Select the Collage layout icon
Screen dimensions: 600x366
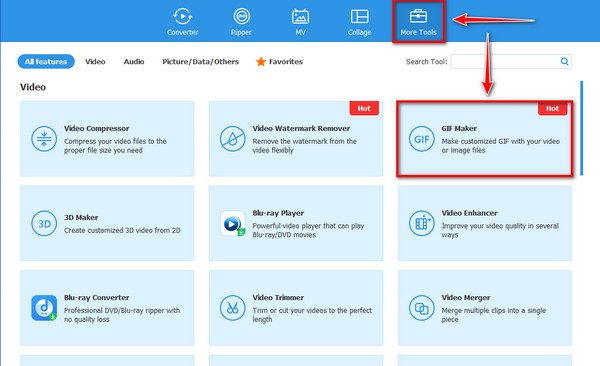pyautogui.click(x=359, y=16)
